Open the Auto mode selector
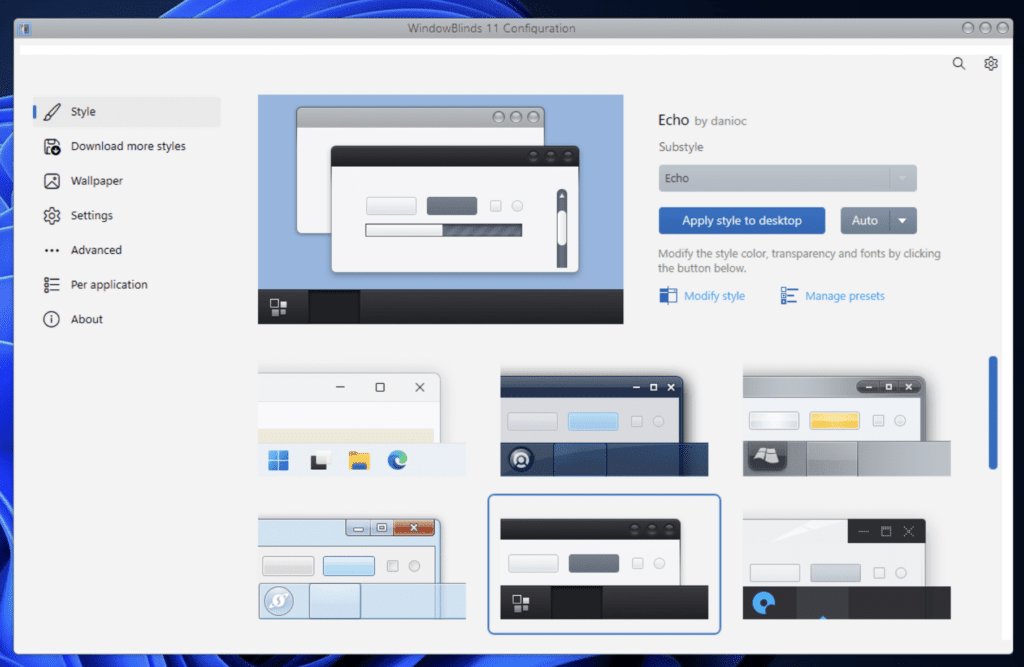Screen dimensions: 1024x667 869,220
